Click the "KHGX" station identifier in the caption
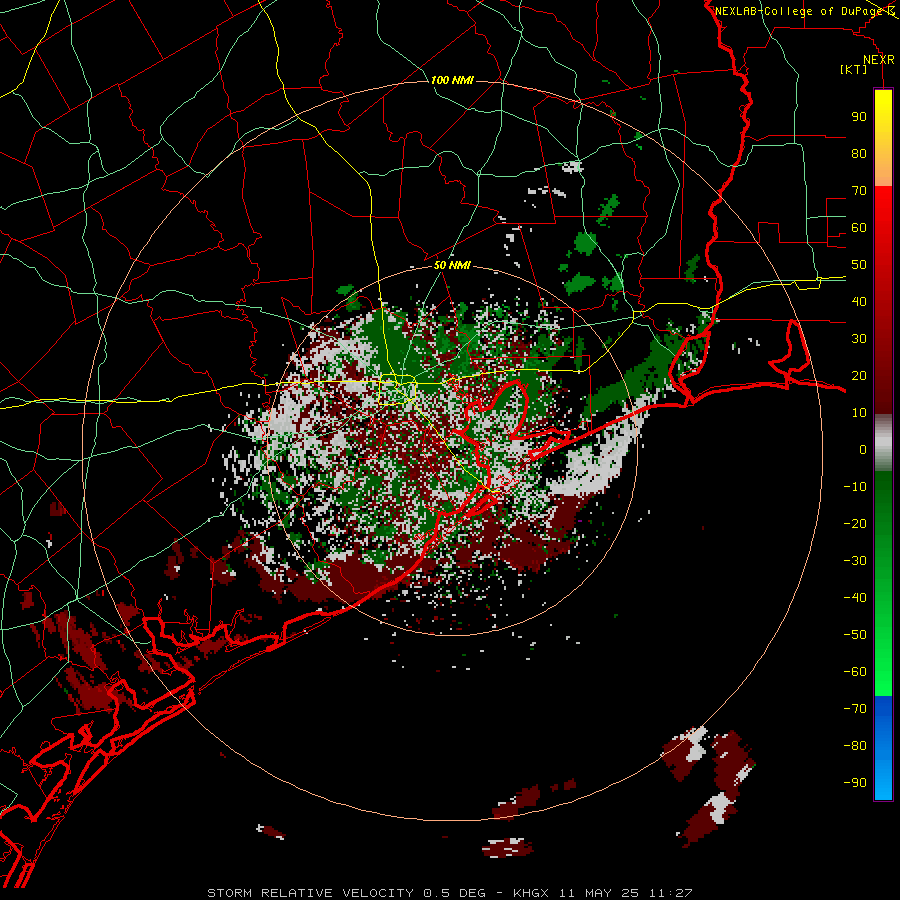 [x=531, y=893]
